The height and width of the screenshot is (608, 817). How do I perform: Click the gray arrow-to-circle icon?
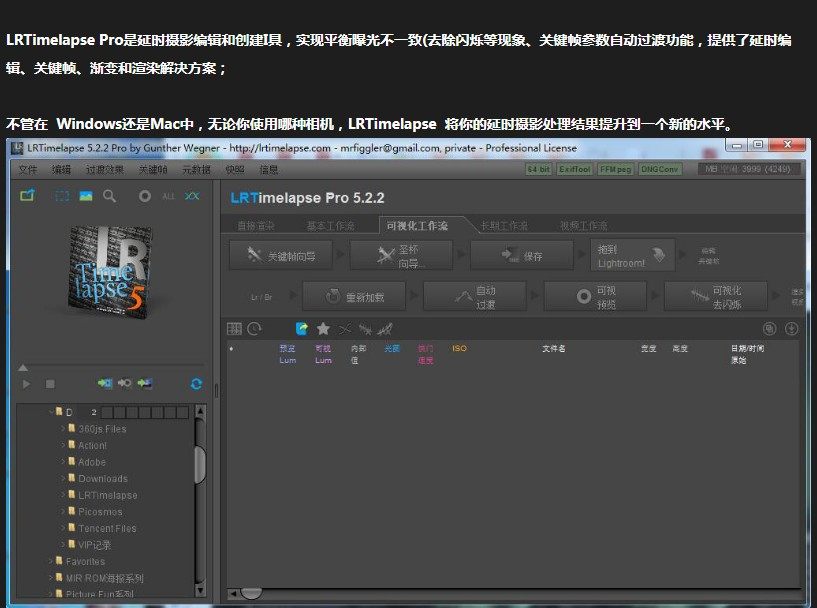(125, 383)
